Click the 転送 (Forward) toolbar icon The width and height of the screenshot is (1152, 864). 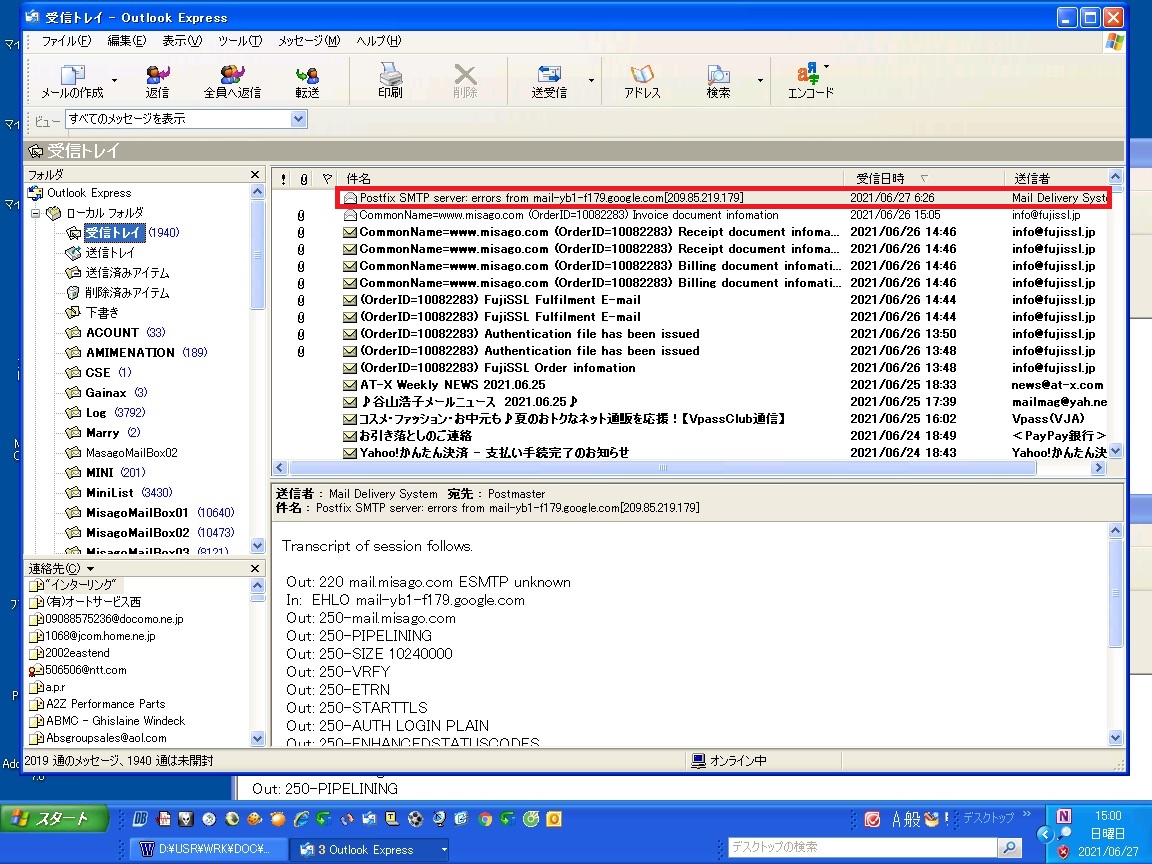(x=307, y=81)
